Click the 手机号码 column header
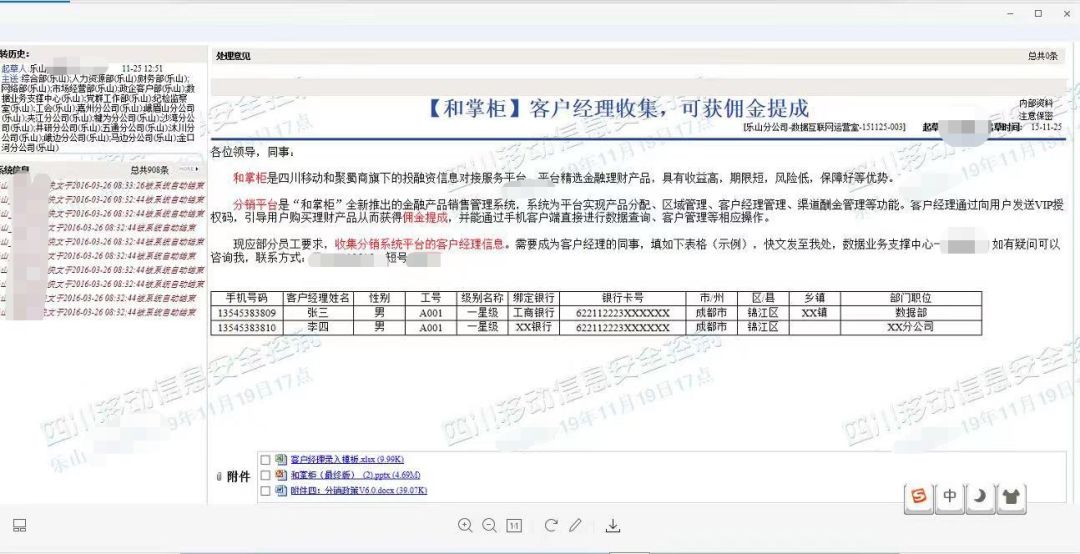 tap(247, 298)
